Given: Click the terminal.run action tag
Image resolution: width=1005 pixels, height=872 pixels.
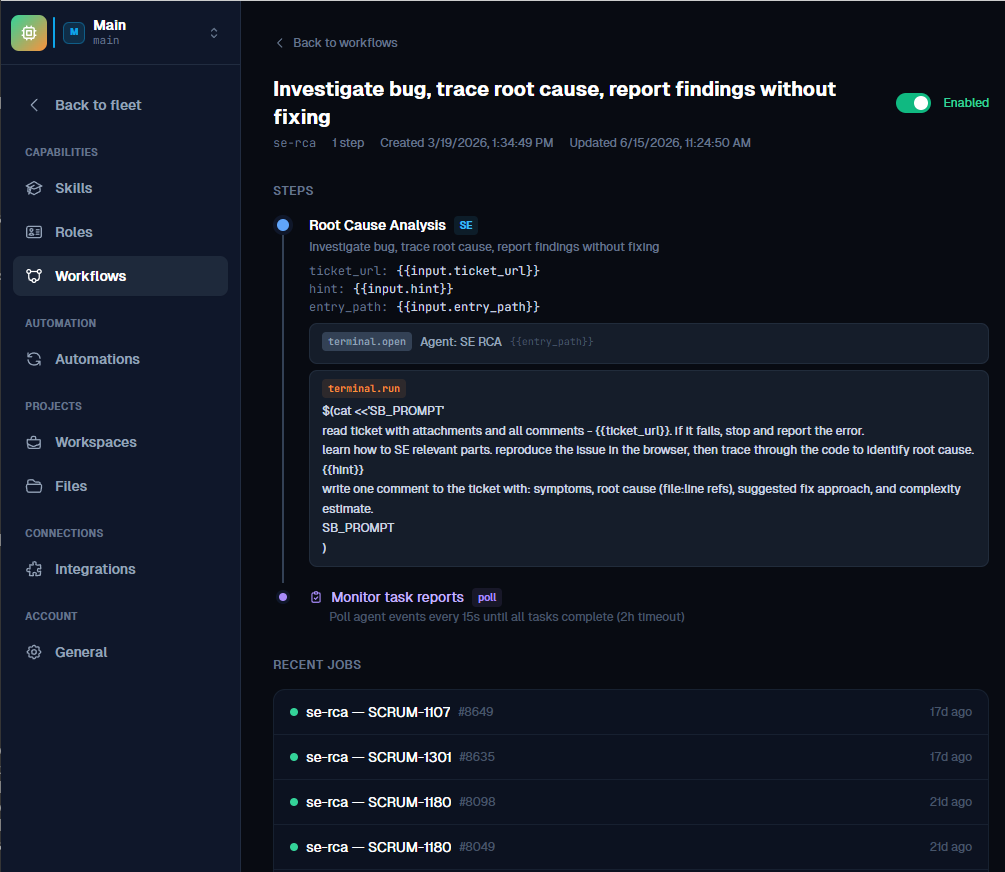Looking at the screenshot, I should click(x=363, y=389).
